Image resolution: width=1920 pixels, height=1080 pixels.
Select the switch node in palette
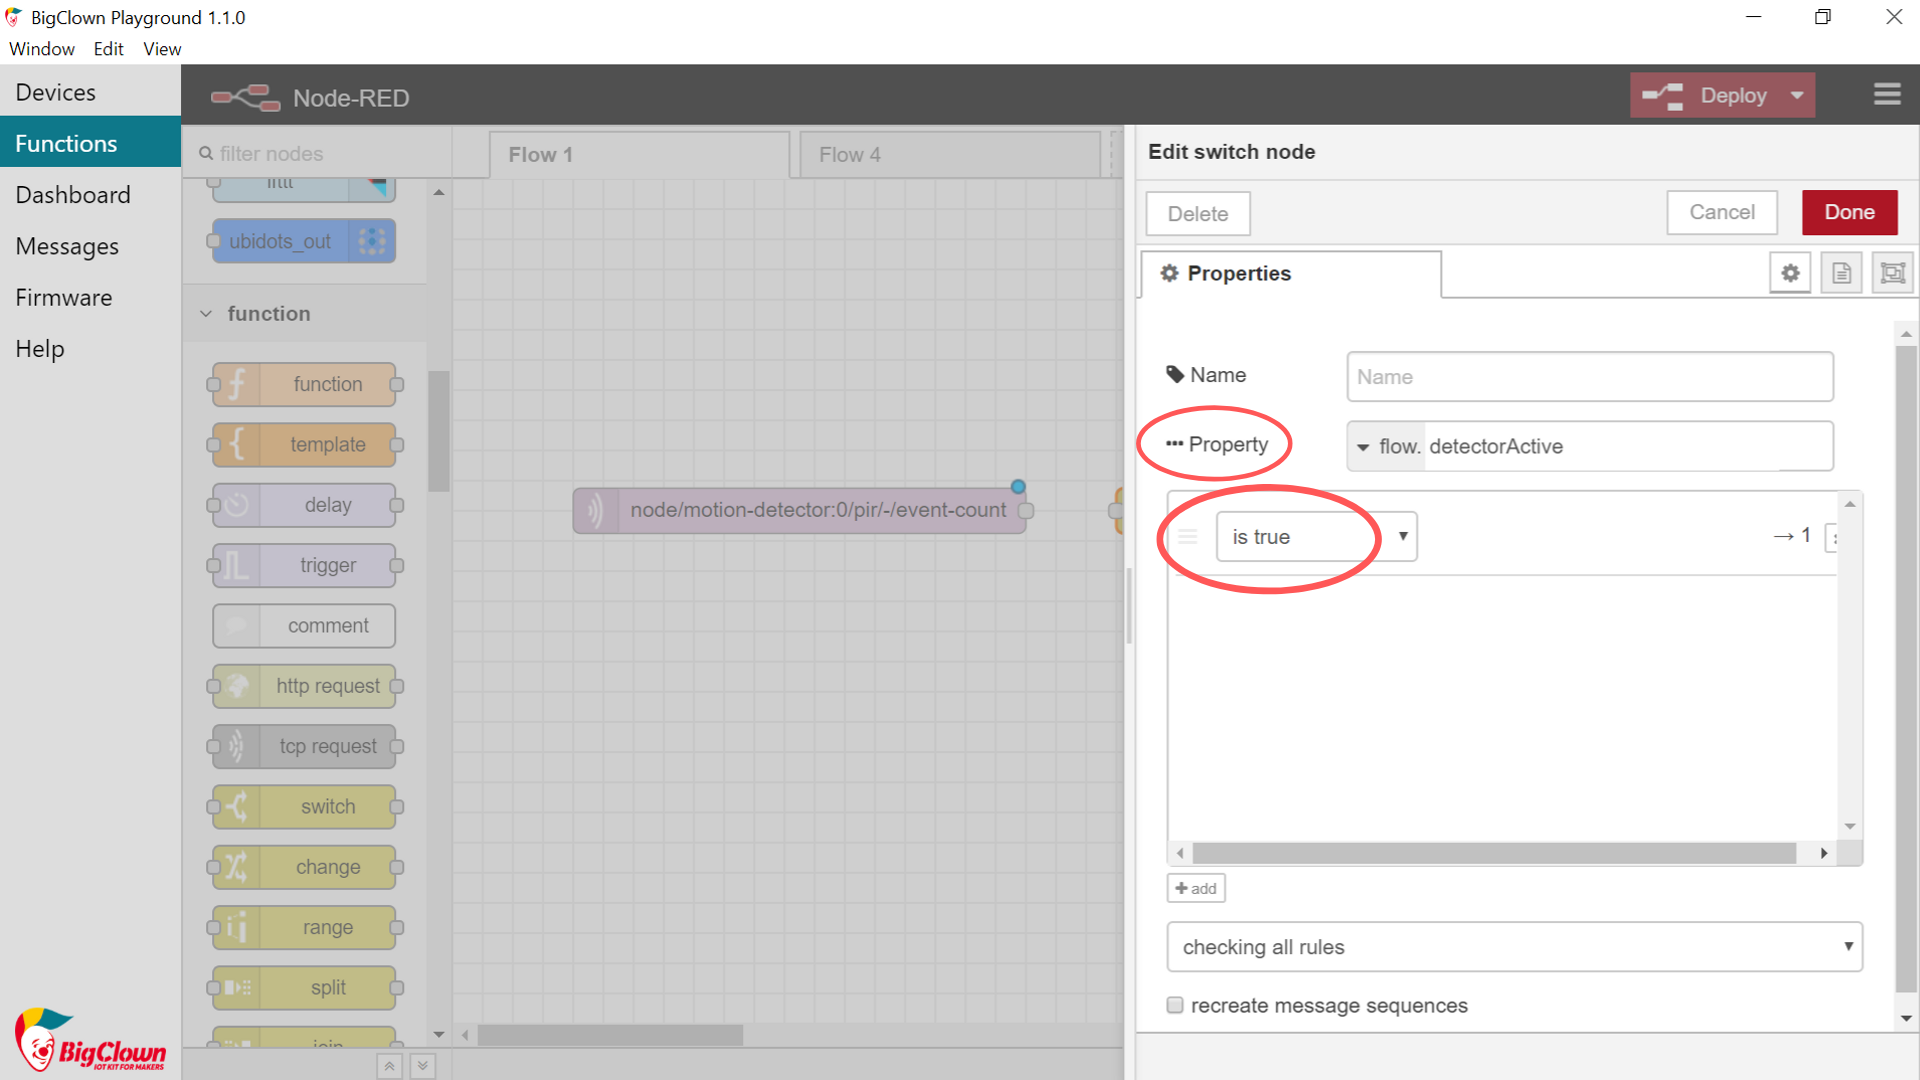[304, 807]
